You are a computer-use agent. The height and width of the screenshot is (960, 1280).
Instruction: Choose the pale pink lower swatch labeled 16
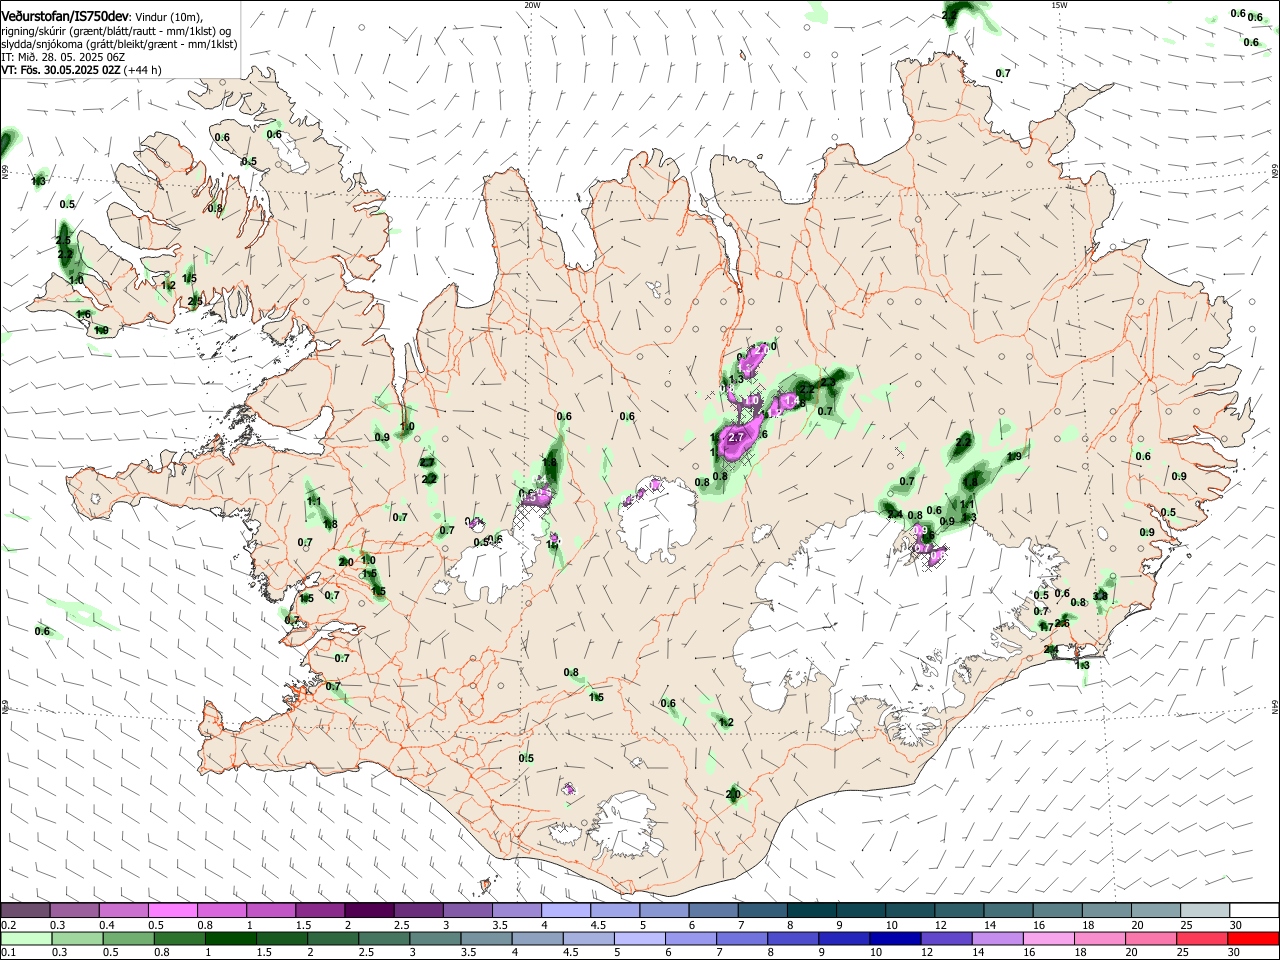1050,938
